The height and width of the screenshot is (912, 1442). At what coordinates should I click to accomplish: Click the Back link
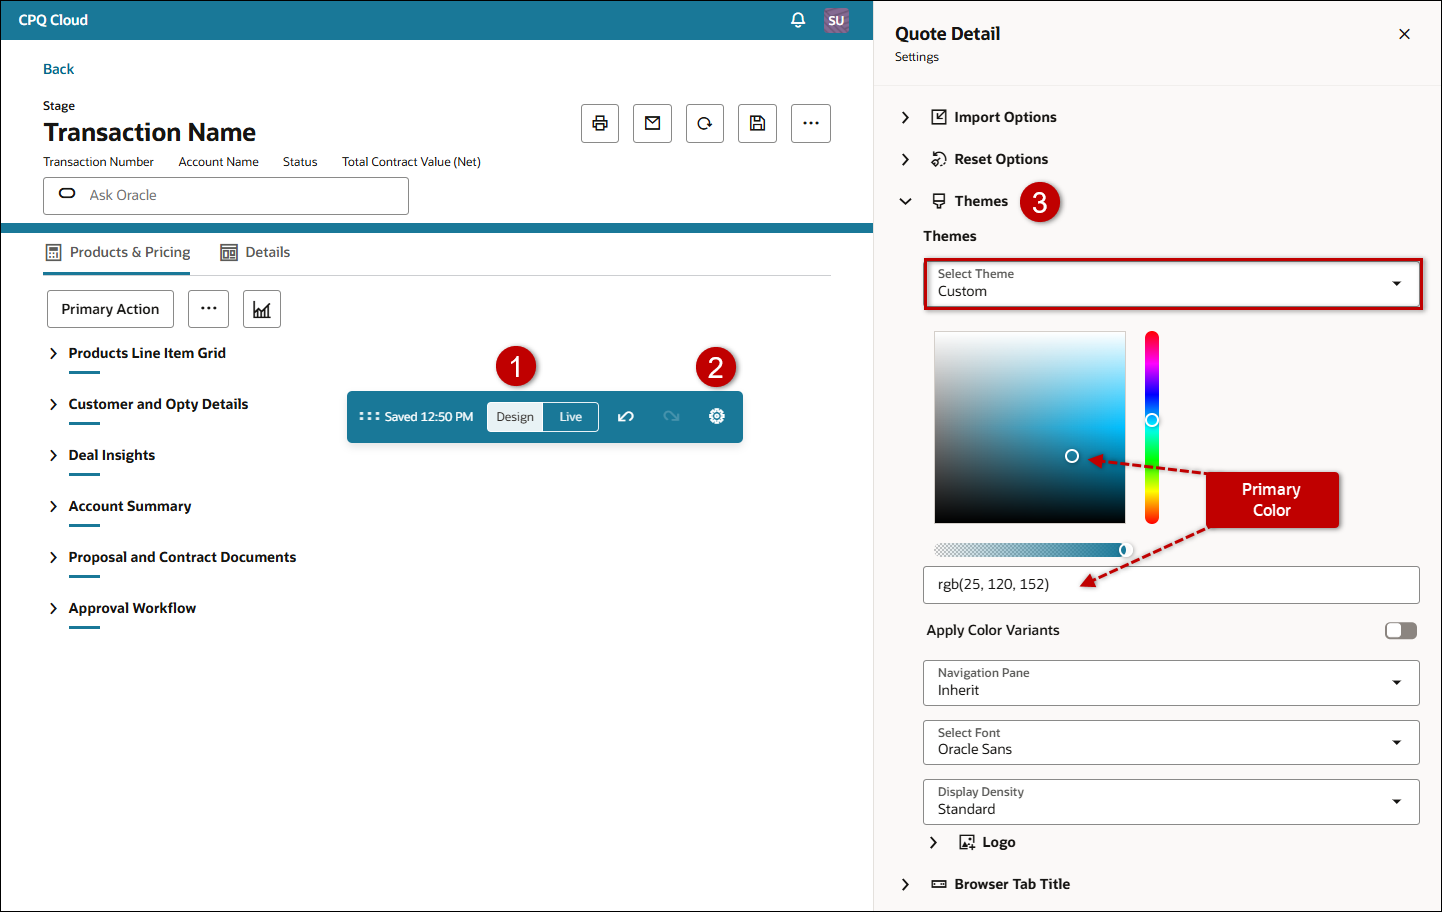[x=58, y=69]
